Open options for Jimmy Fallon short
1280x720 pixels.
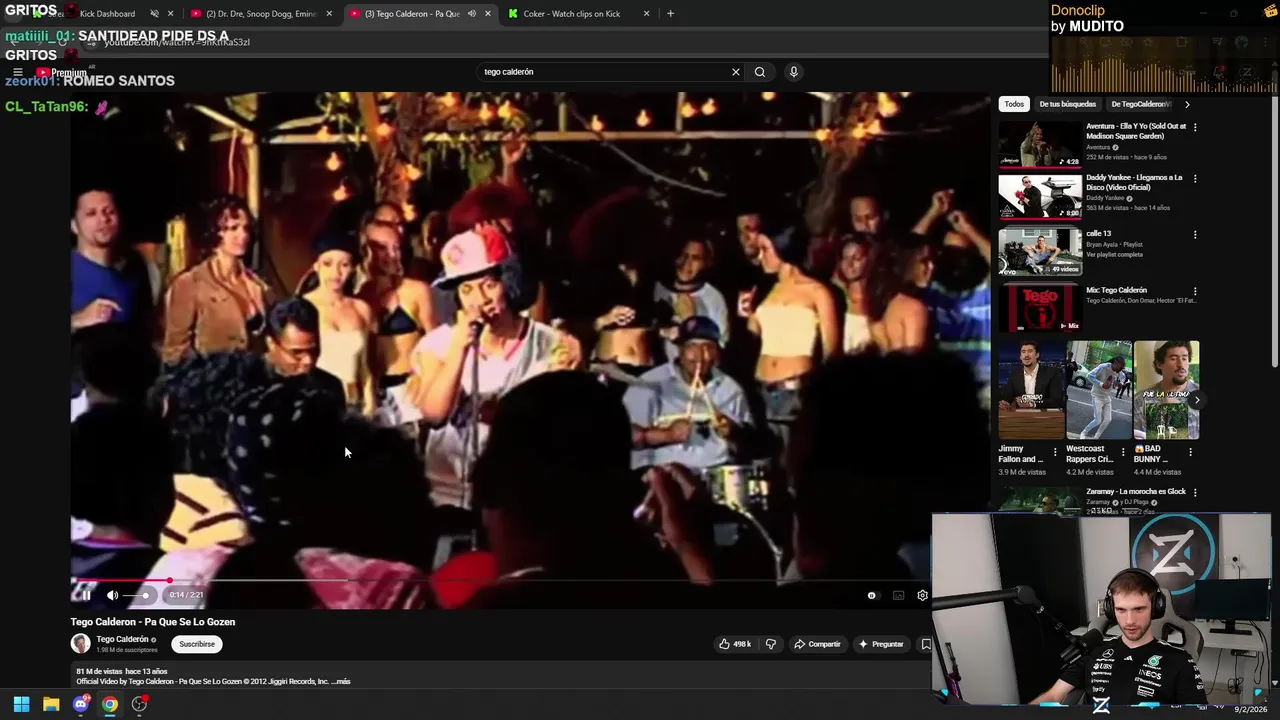pos(1054,452)
